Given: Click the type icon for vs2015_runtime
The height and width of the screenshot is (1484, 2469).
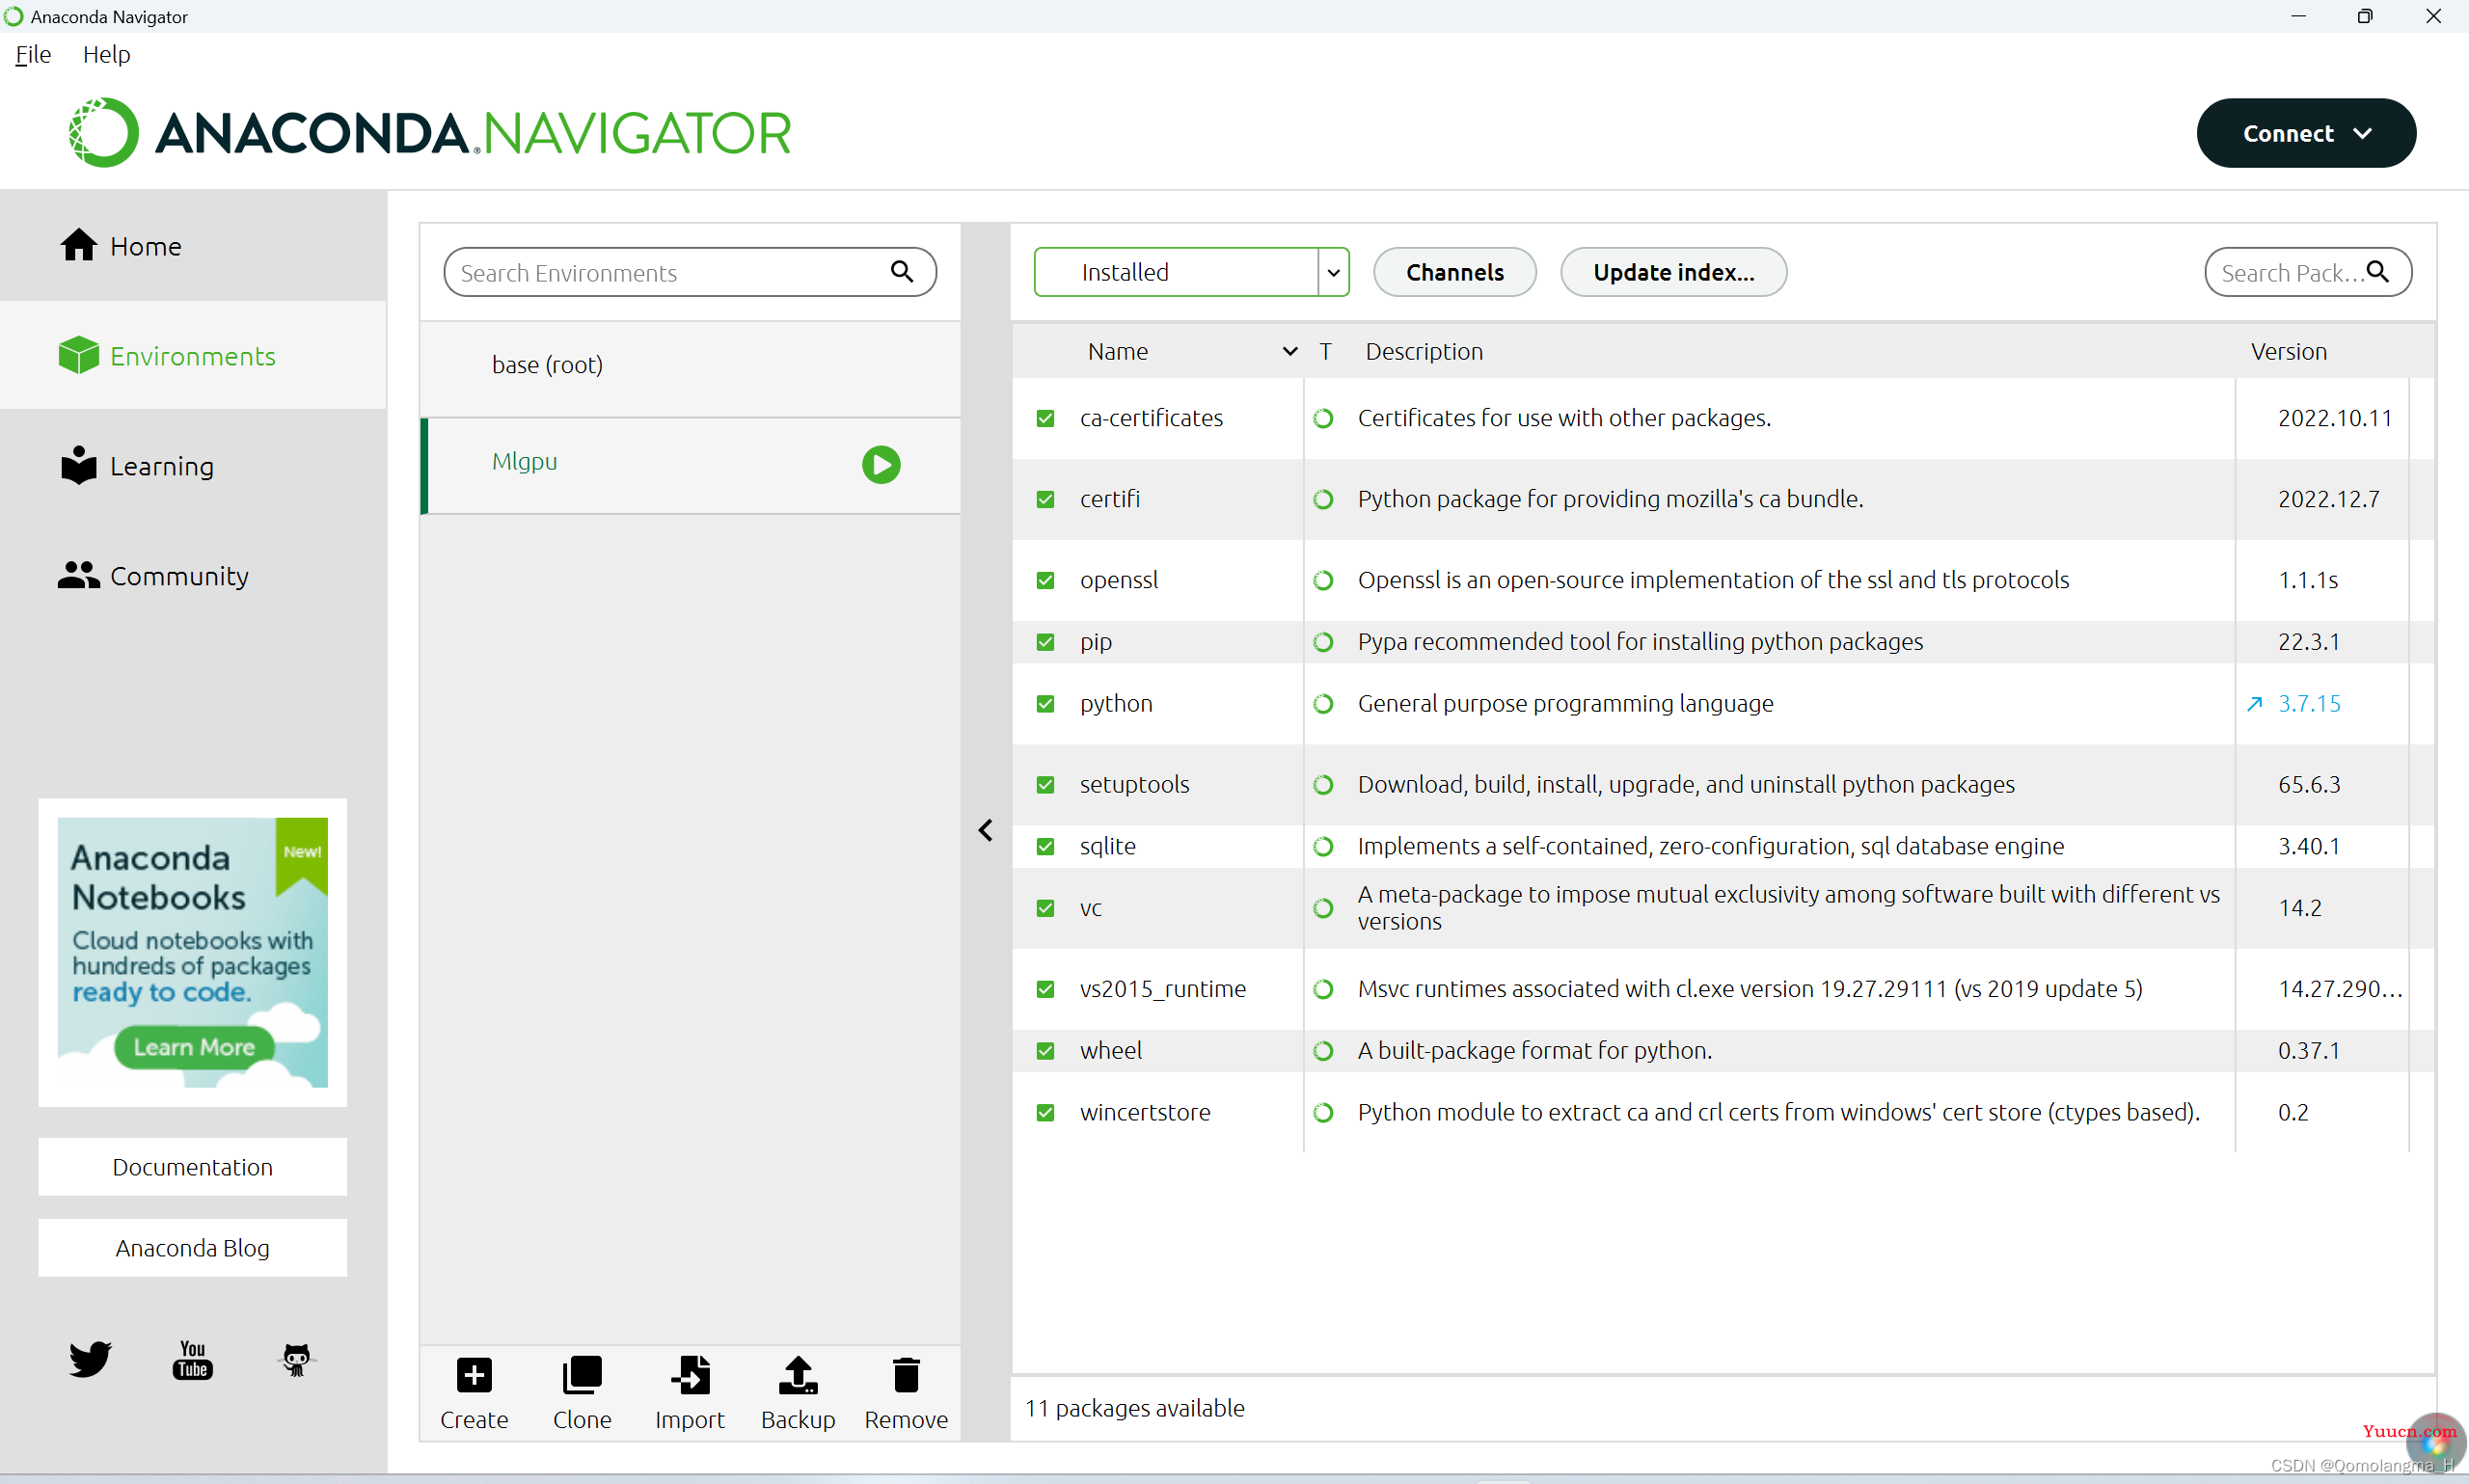Looking at the screenshot, I should point(1323,989).
